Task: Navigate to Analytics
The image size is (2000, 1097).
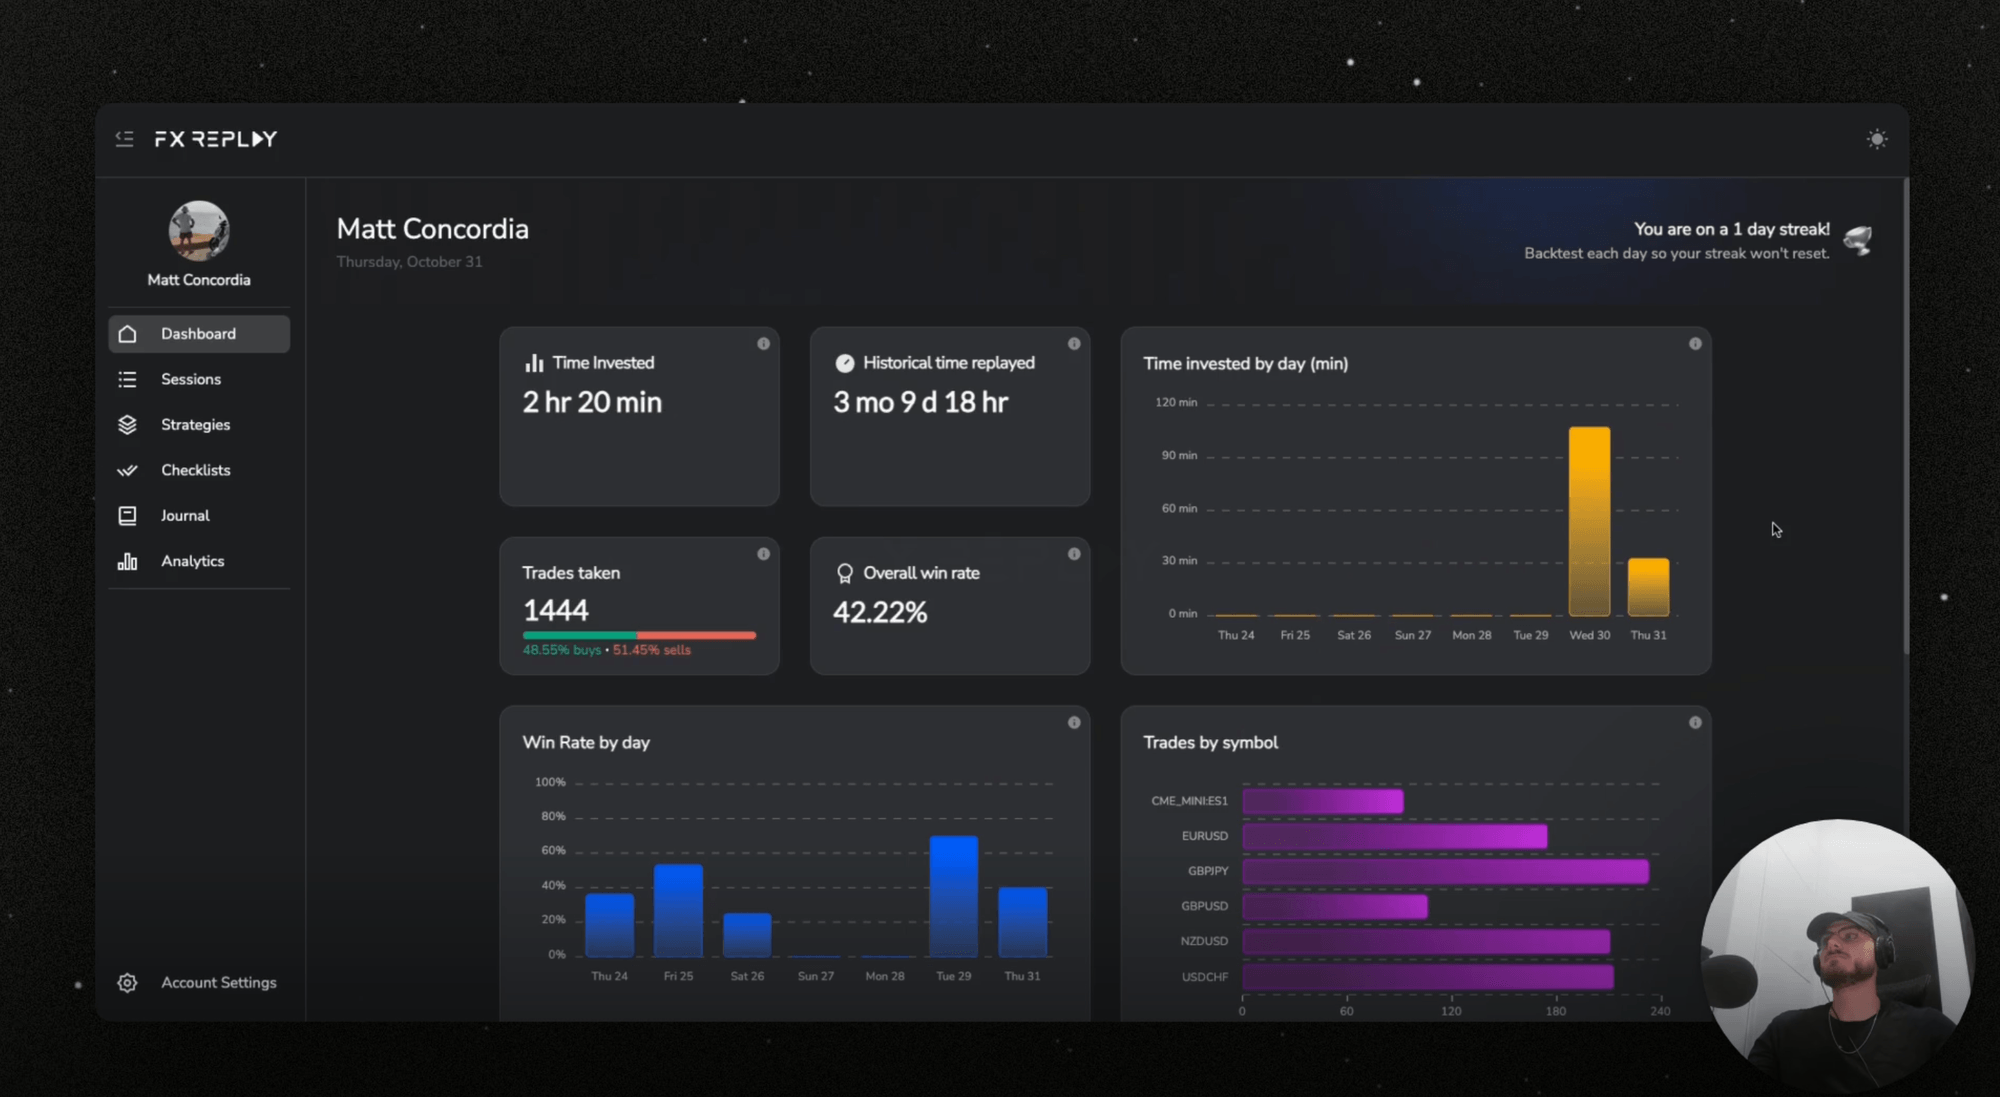Action: pyautogui.click(x=192, y=561)
